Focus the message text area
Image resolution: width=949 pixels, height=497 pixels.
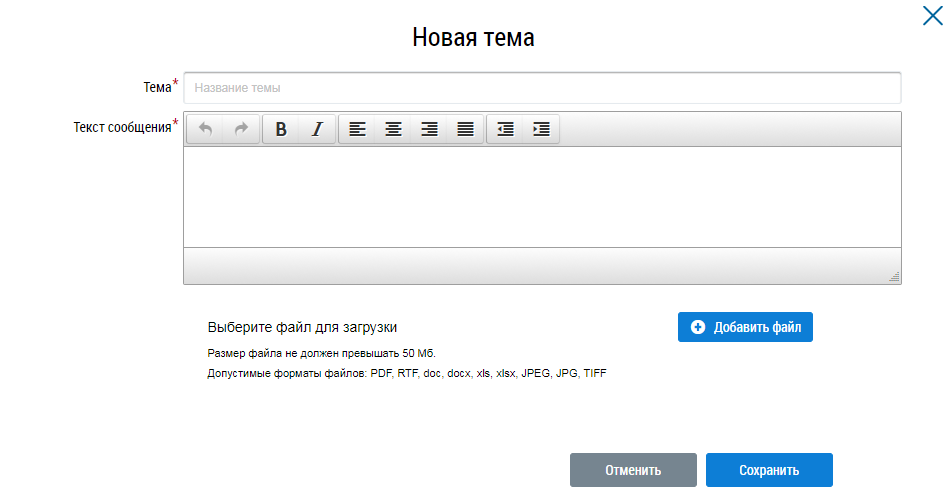[x=542, y=197]
